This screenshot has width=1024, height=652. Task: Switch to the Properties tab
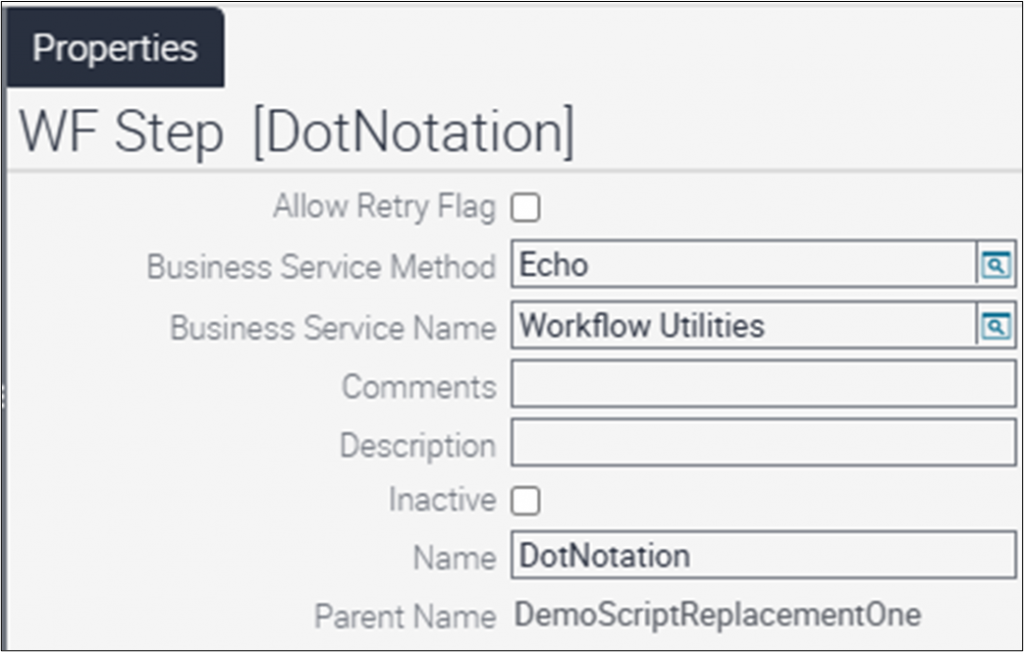coord(115,48)
